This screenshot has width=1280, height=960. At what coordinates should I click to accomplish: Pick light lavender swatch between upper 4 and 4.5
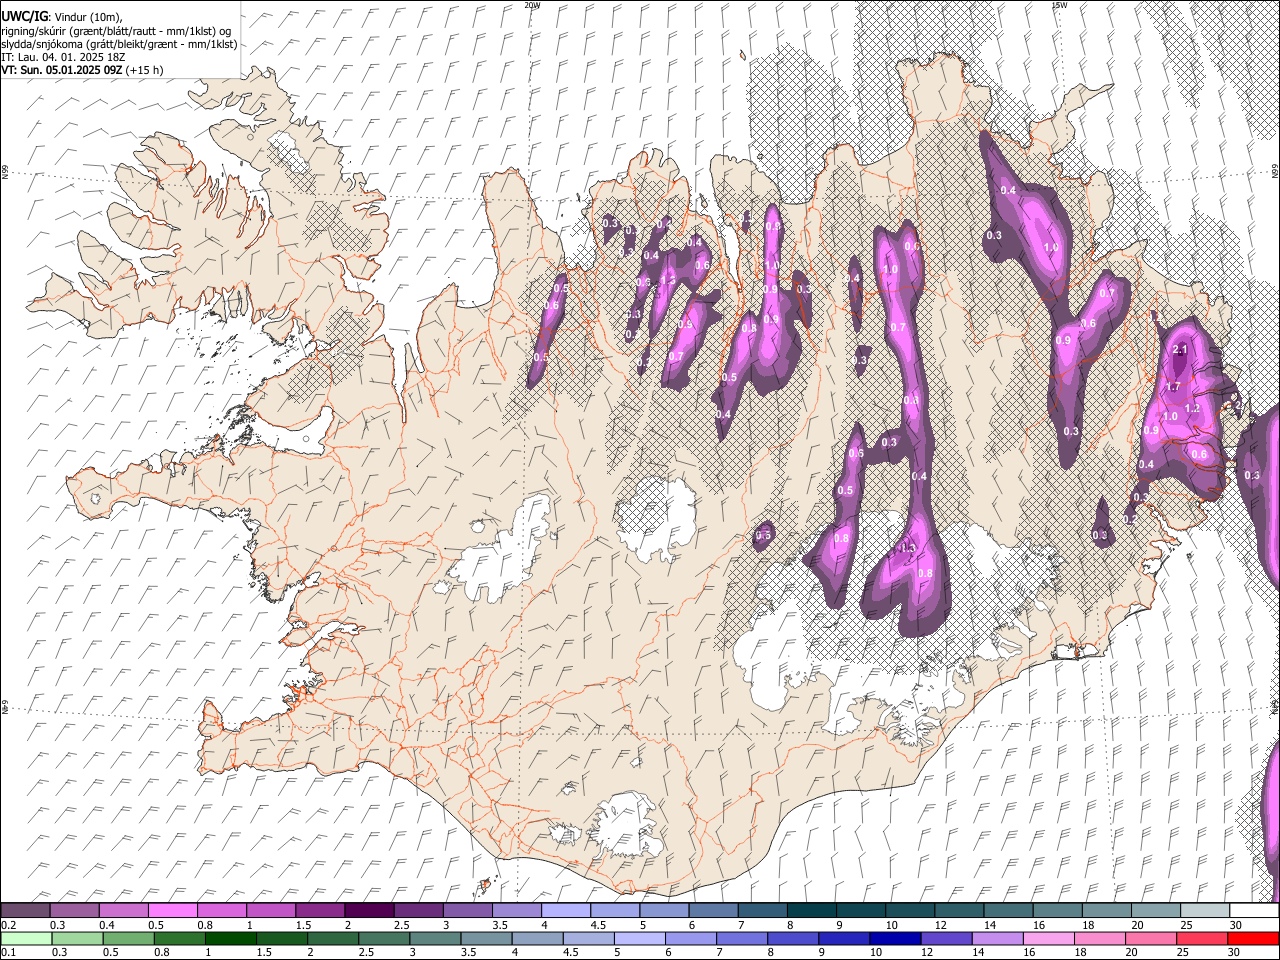click(566, 910)
